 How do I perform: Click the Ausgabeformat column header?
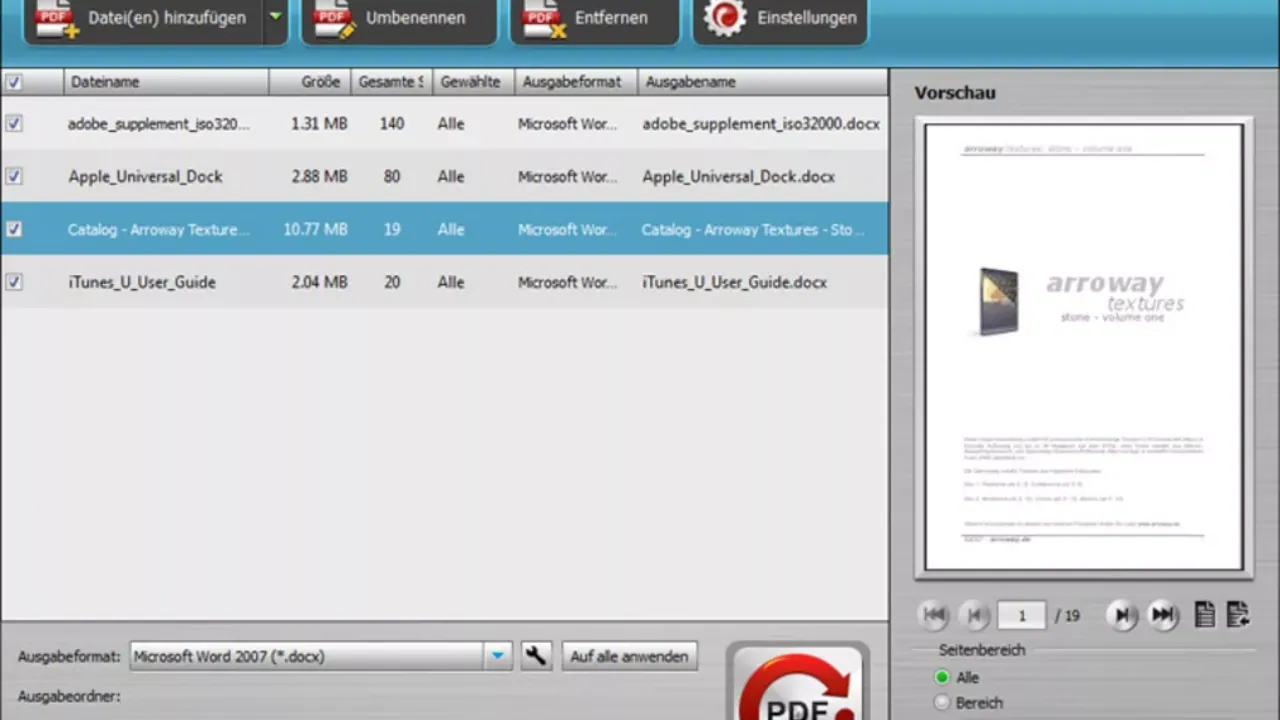576,82
